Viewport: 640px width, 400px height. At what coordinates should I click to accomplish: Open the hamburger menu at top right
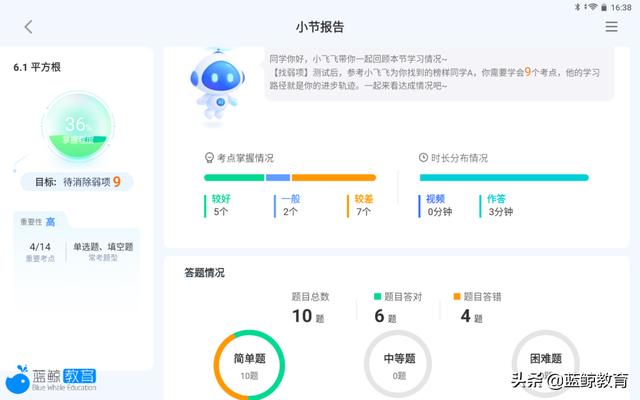coord(611,27)
